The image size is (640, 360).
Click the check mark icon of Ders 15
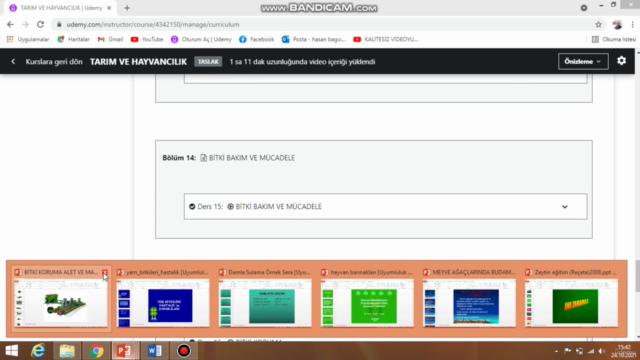pos(192,207)
